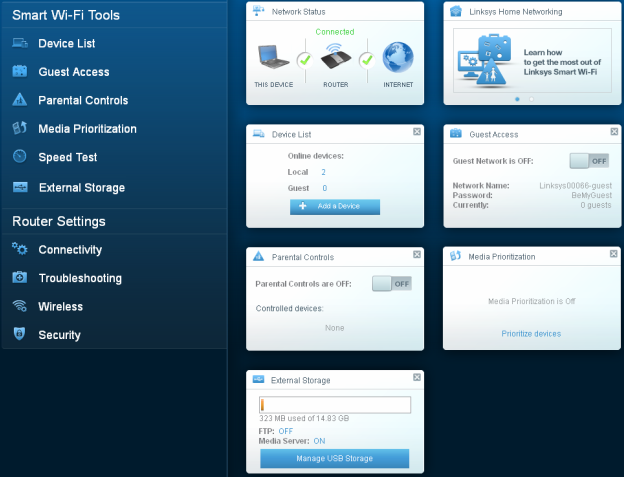The image size is (625, 477).
Task: Select Speed Test in the sidebar
Action: tap(68, 157)
